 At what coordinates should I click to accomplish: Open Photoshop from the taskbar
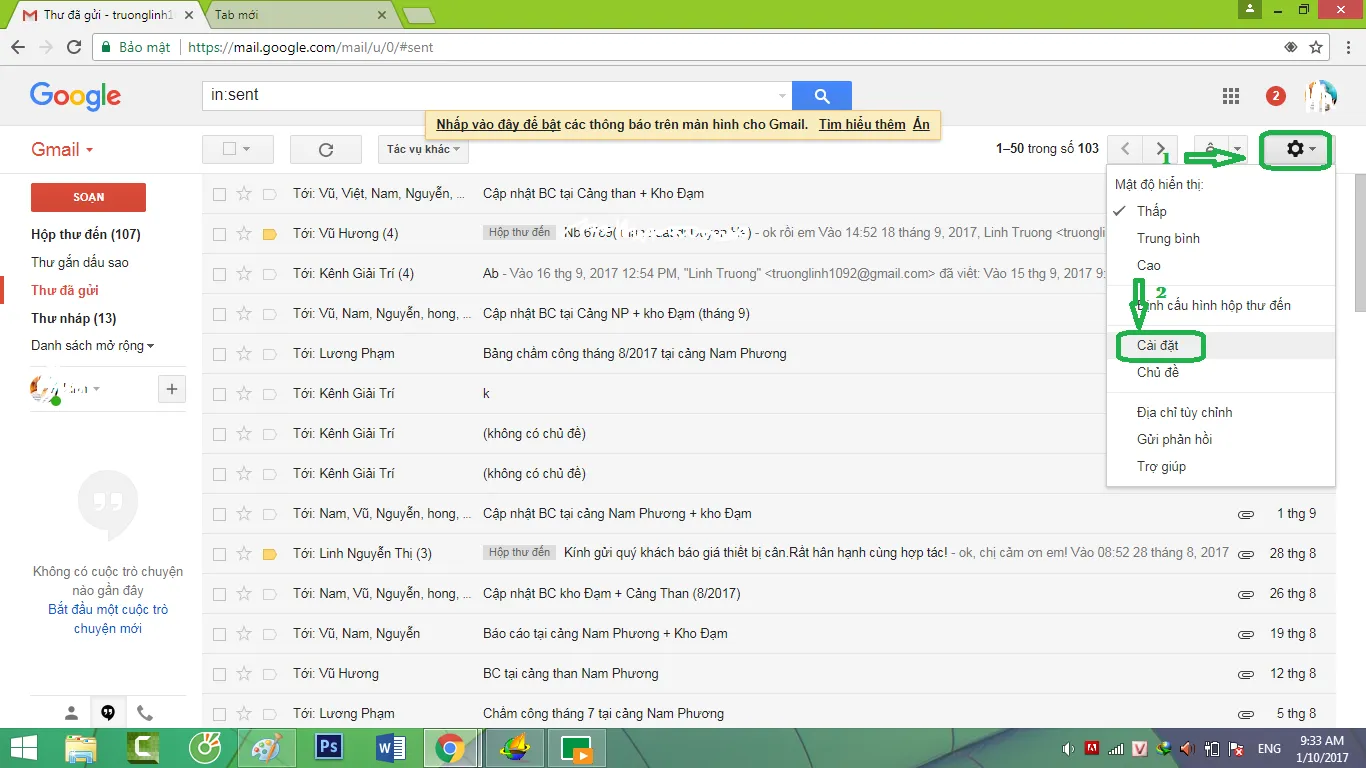coord(328,748)
